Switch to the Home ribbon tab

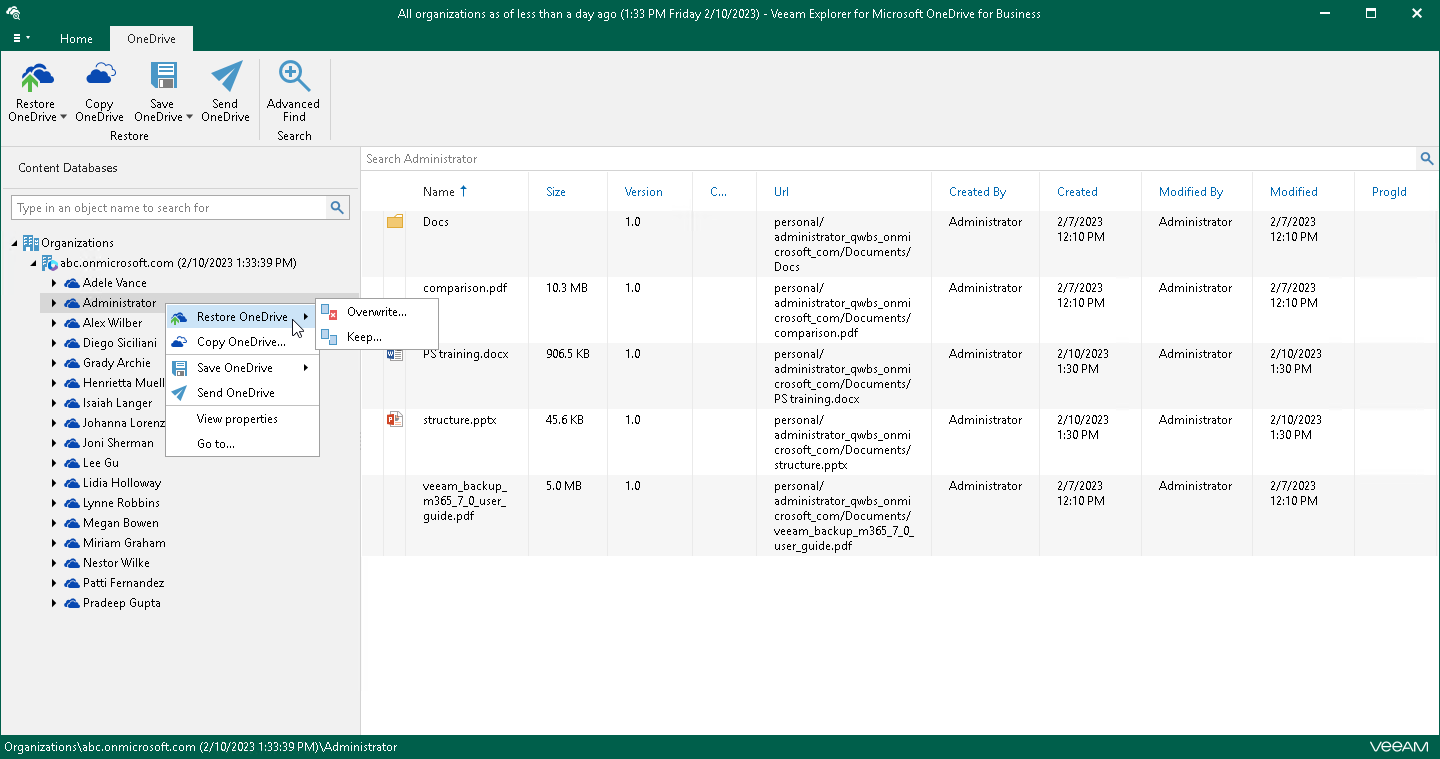pos(76,39)
